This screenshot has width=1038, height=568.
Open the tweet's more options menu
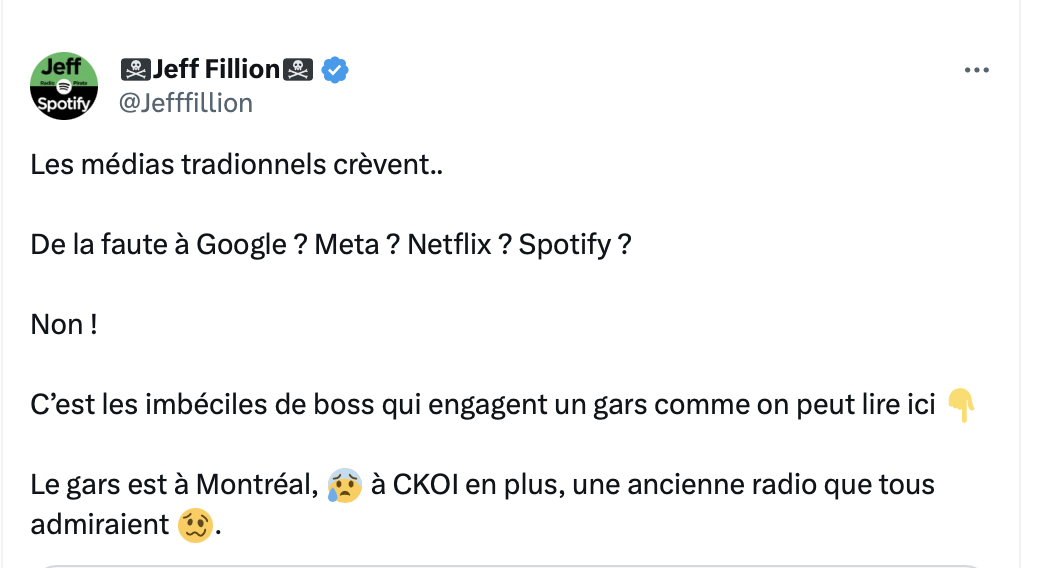tap(975, 71)
